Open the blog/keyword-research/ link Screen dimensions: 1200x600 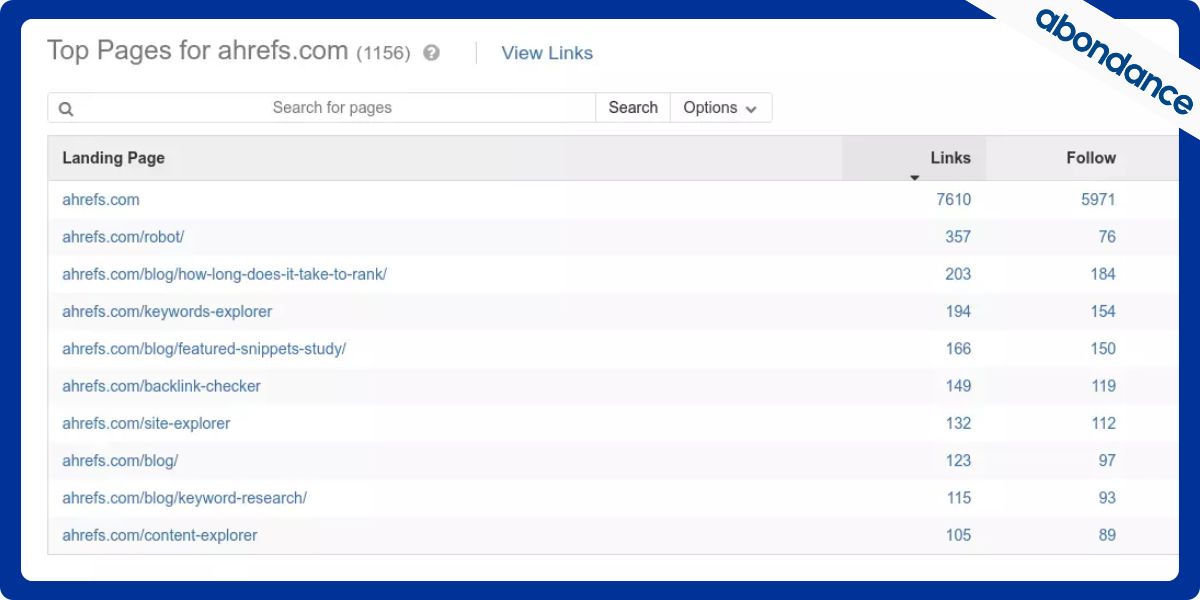click(184, 498)
